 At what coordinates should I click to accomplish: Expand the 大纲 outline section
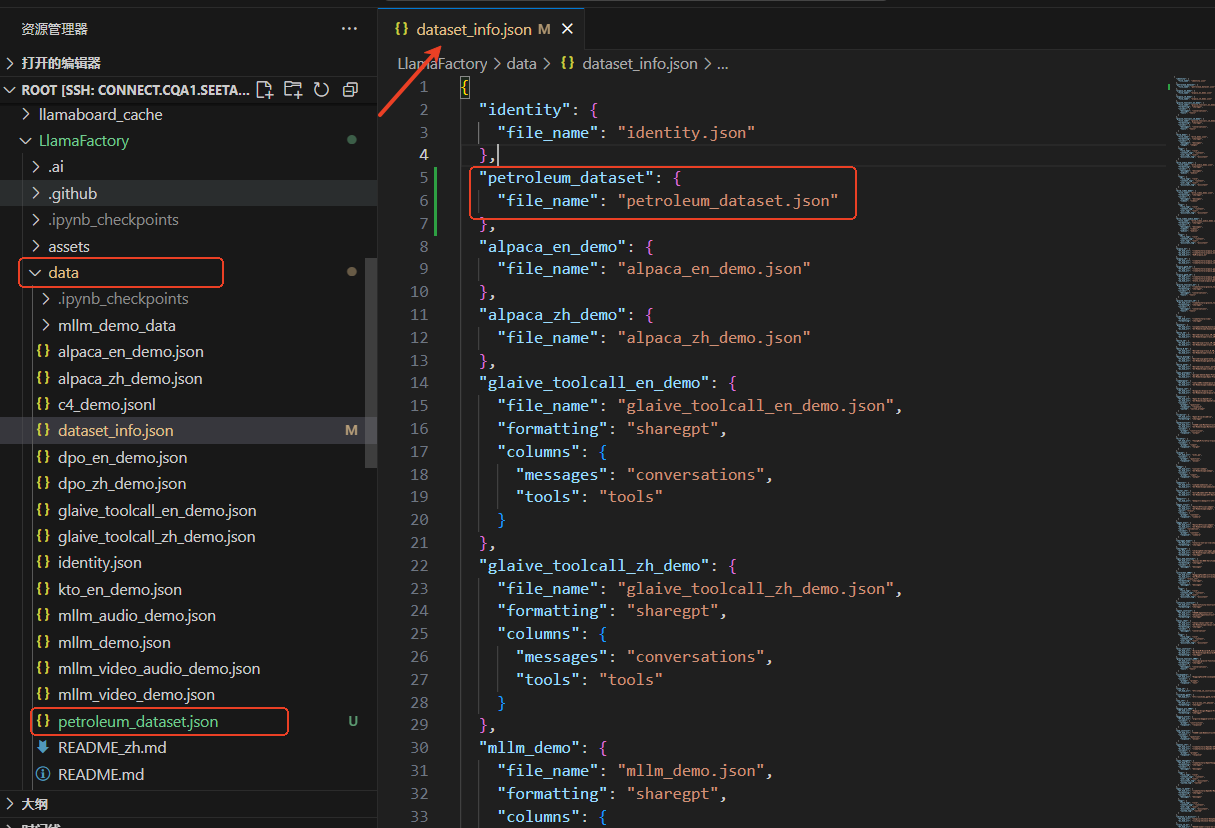tap(188, 804)
